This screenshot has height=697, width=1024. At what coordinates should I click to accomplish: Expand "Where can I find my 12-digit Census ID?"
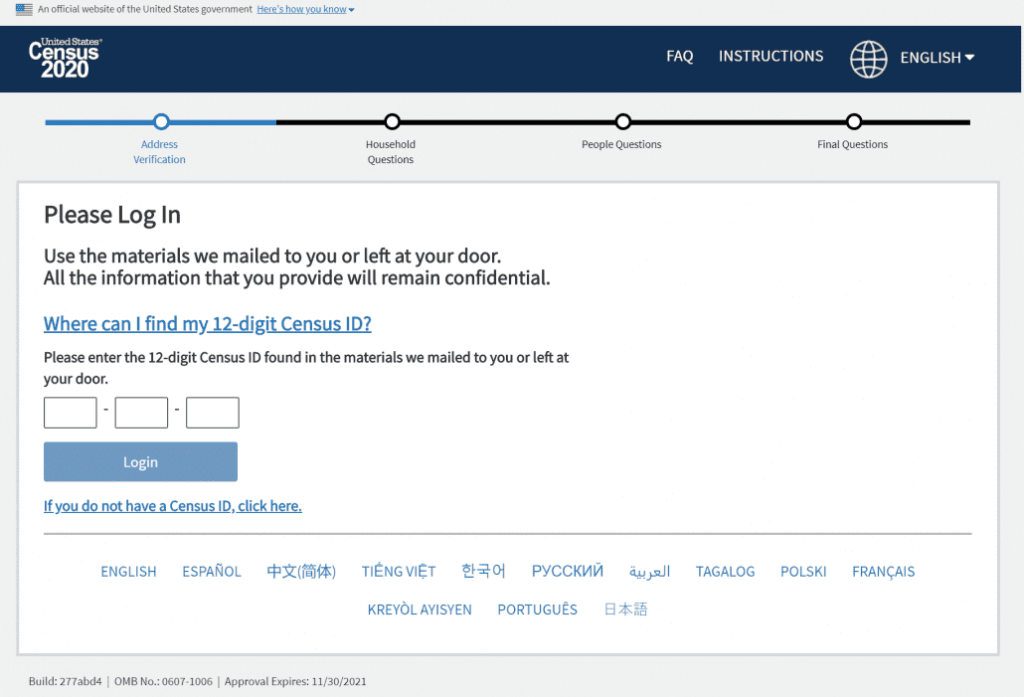[x=207, y=323]
